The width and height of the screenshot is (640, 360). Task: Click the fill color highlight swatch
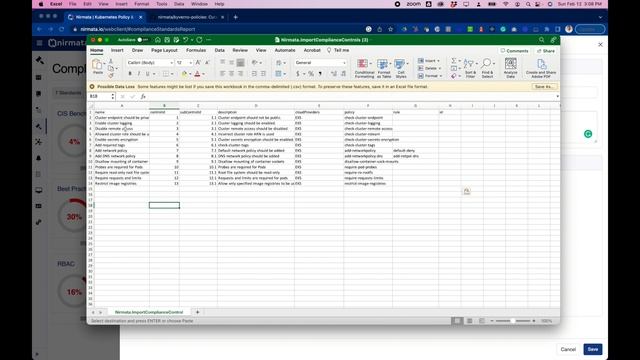184,74
